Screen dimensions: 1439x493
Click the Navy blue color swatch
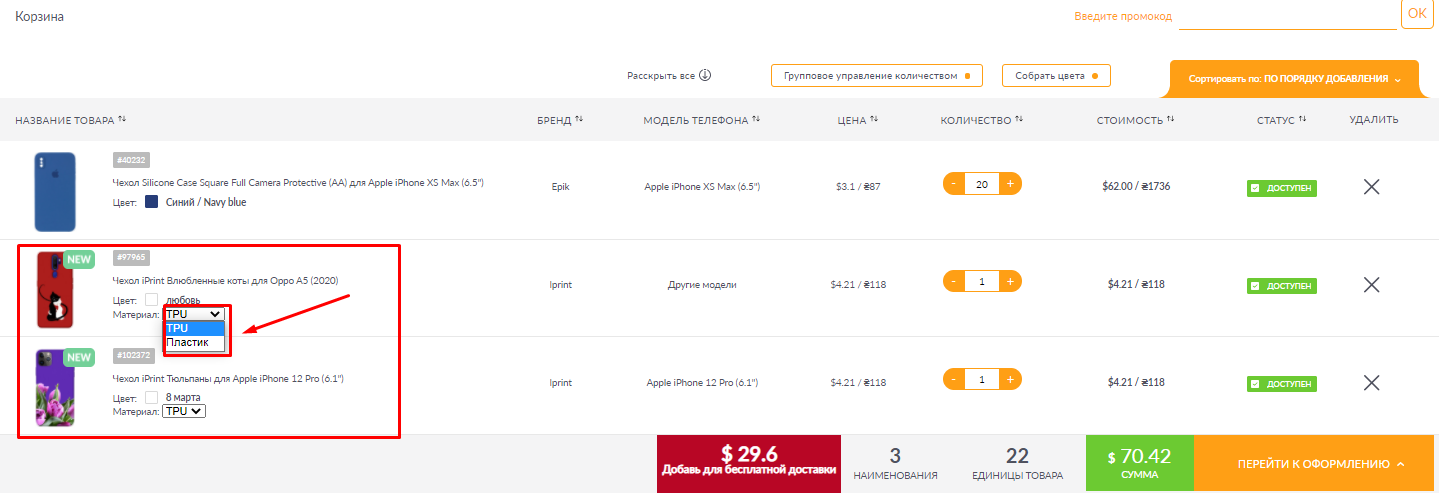(x=152, y=202)
